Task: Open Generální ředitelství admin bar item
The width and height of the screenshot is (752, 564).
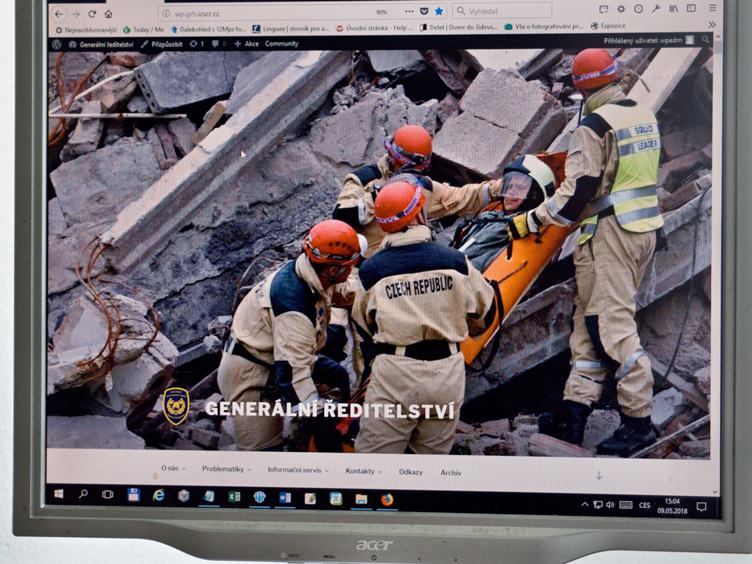Action: (x=101, y=45)
